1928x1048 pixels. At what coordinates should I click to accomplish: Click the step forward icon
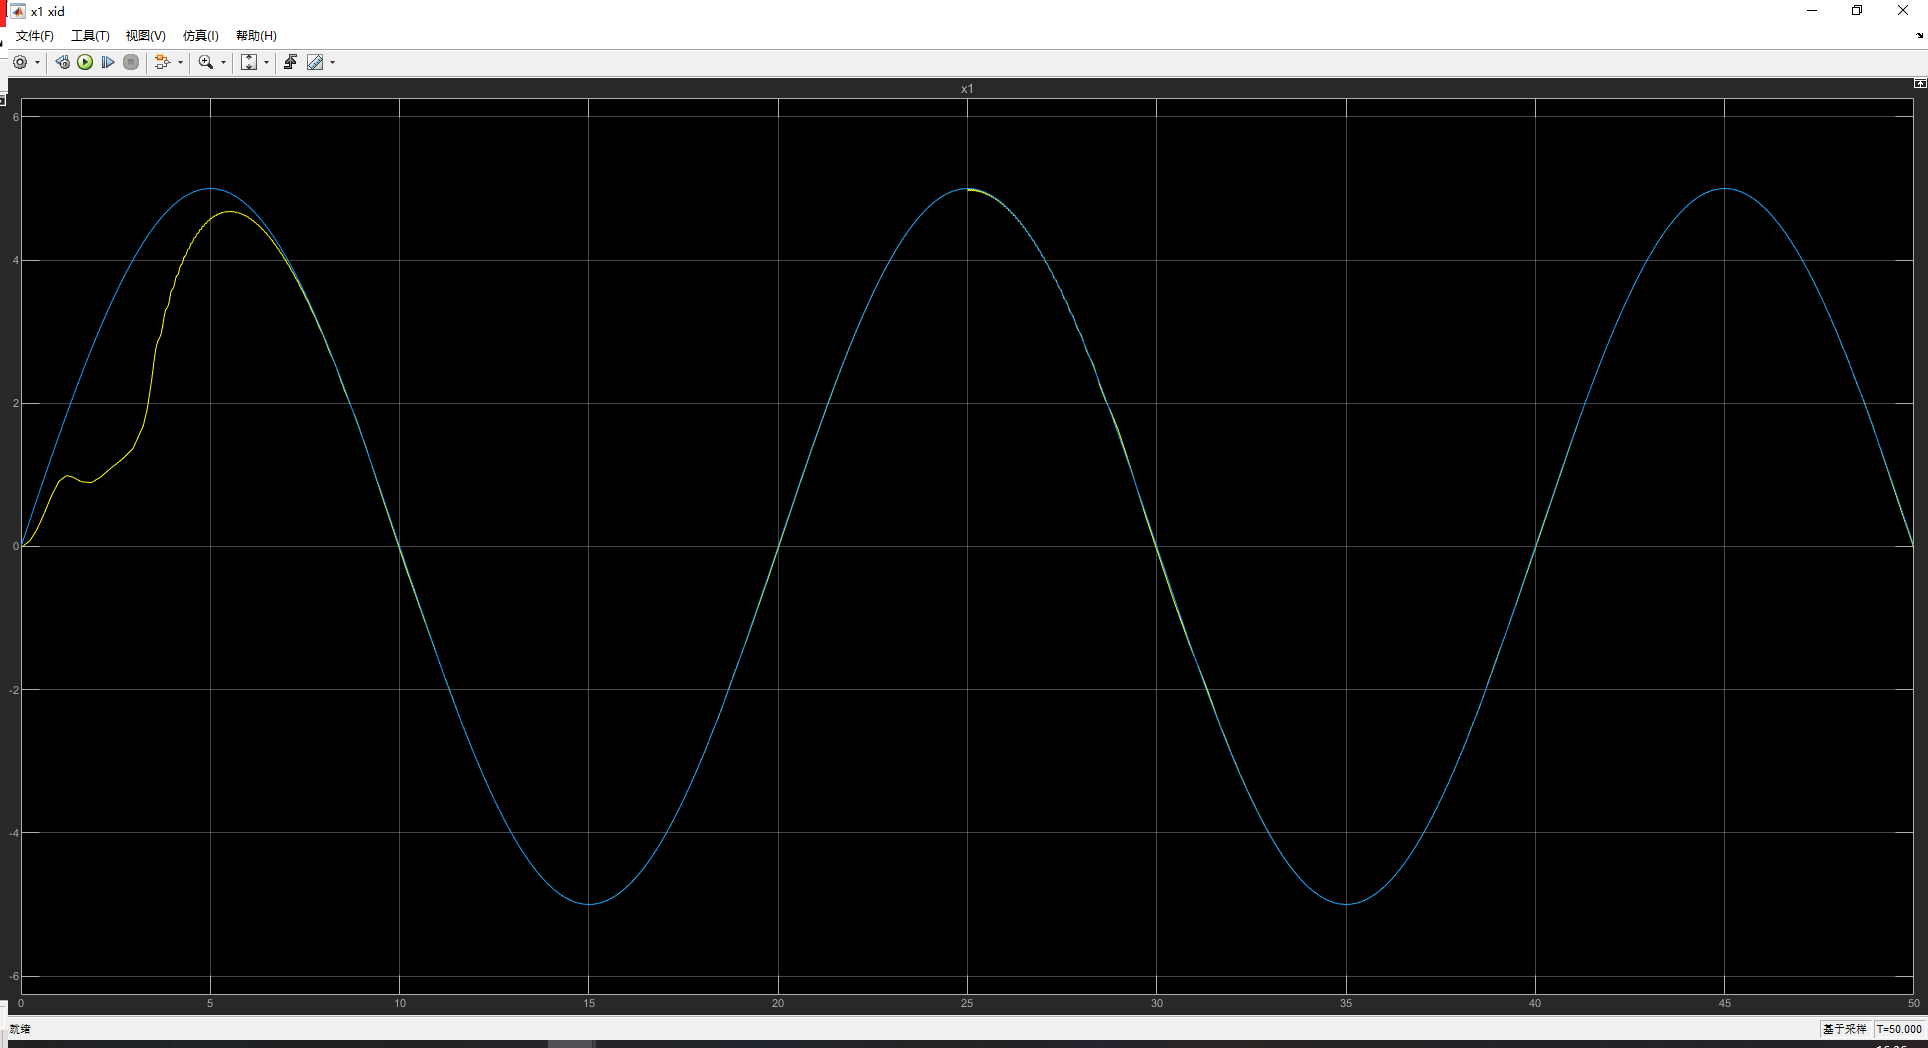pos(108,62)
